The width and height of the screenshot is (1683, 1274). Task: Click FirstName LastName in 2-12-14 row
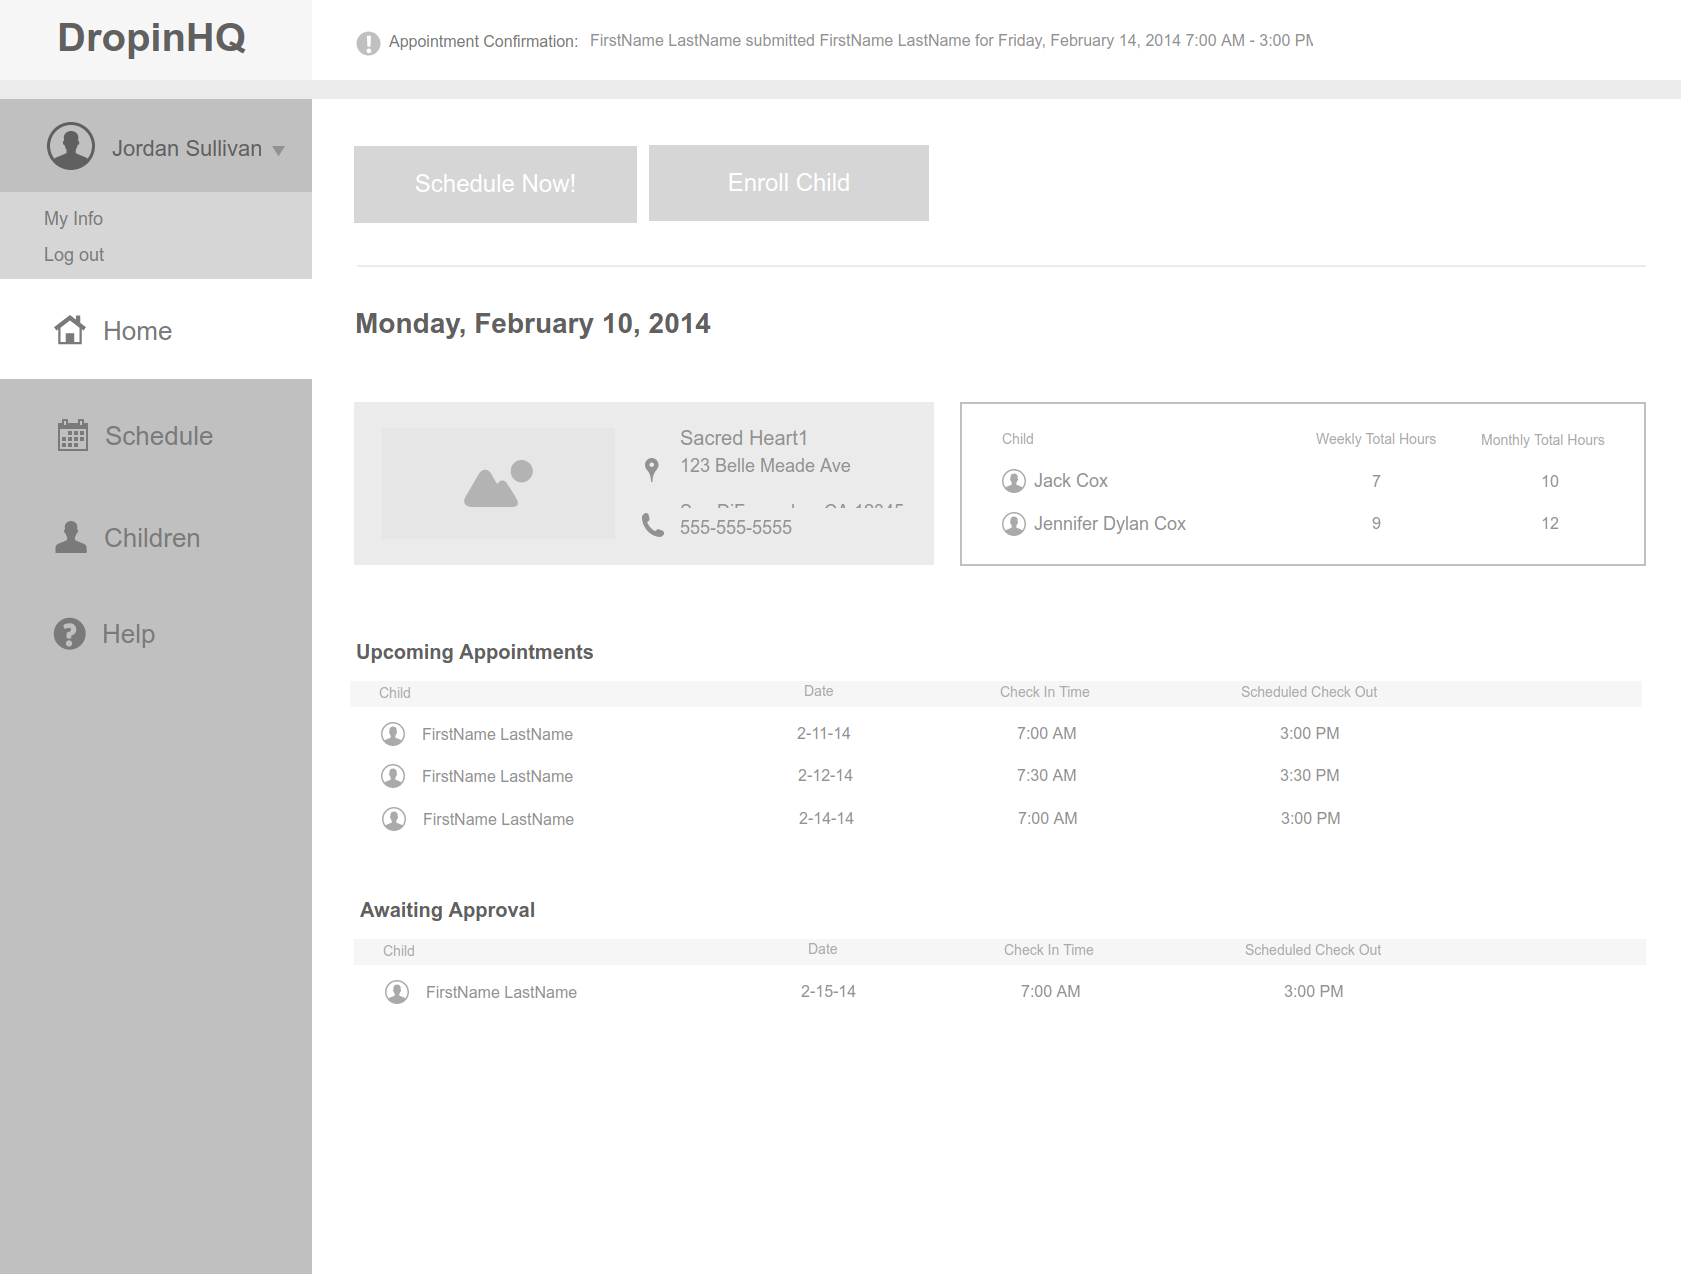[497, 776]
